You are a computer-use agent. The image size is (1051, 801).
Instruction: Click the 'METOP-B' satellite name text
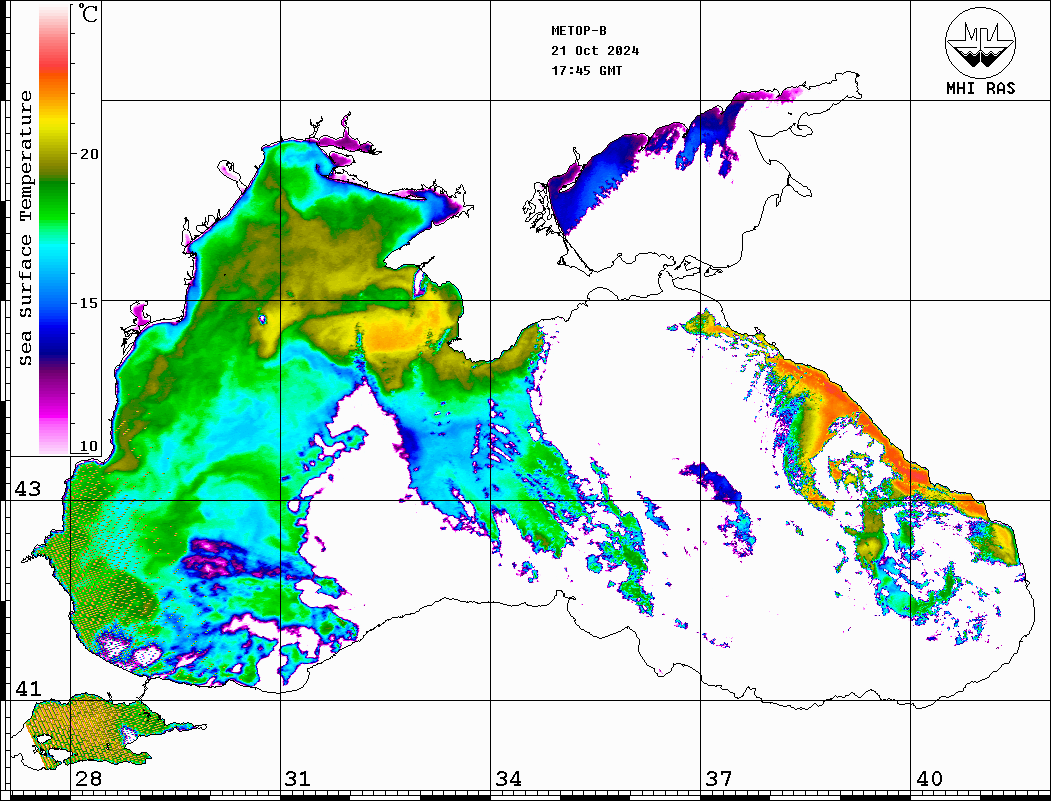[579, 30]
